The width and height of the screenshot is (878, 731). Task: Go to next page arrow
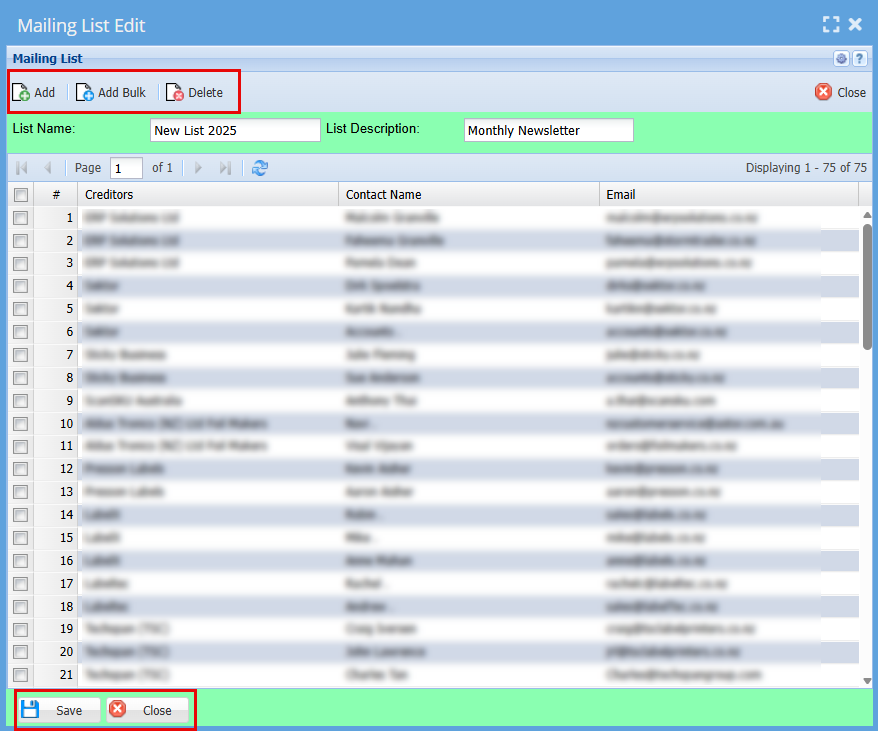click(x=198, y=167)
